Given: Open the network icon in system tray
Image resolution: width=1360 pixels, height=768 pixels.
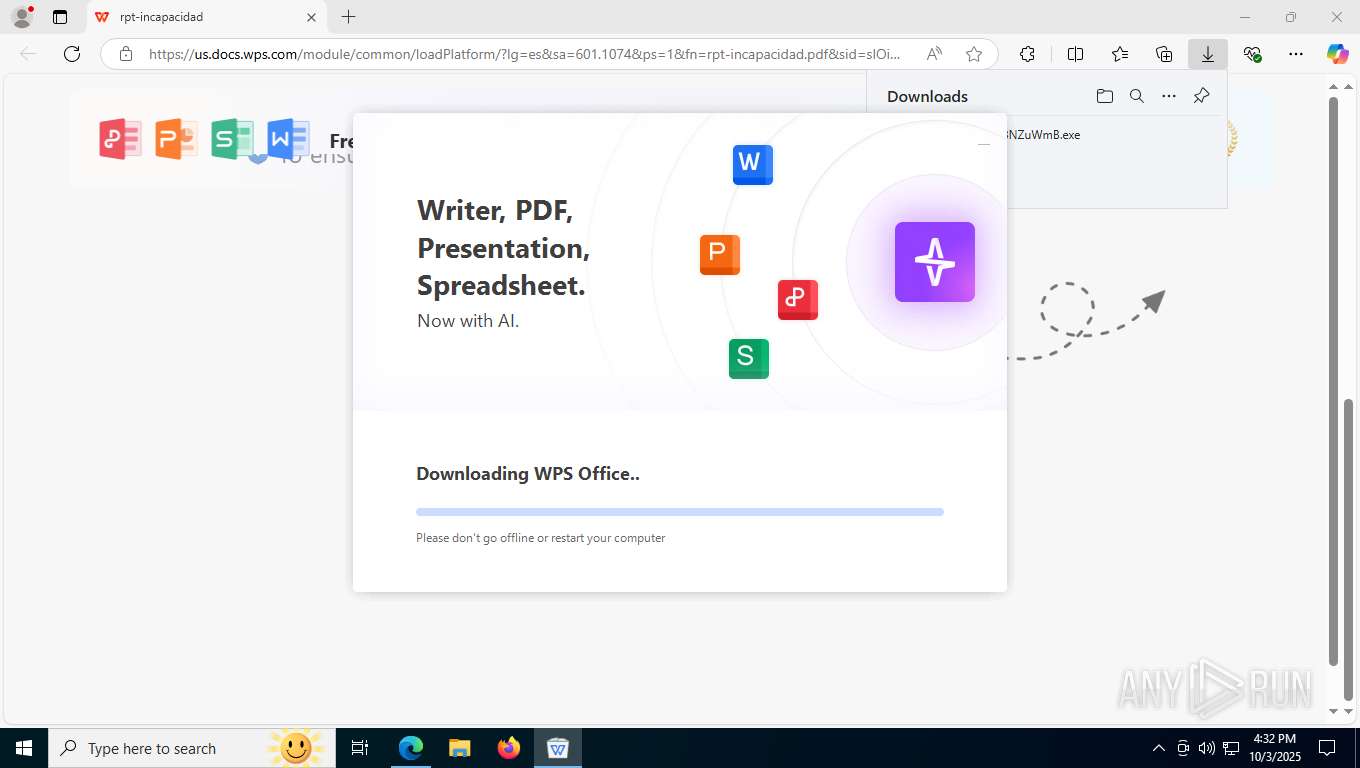Looking at the screenshot, I should pos(1231,748).
